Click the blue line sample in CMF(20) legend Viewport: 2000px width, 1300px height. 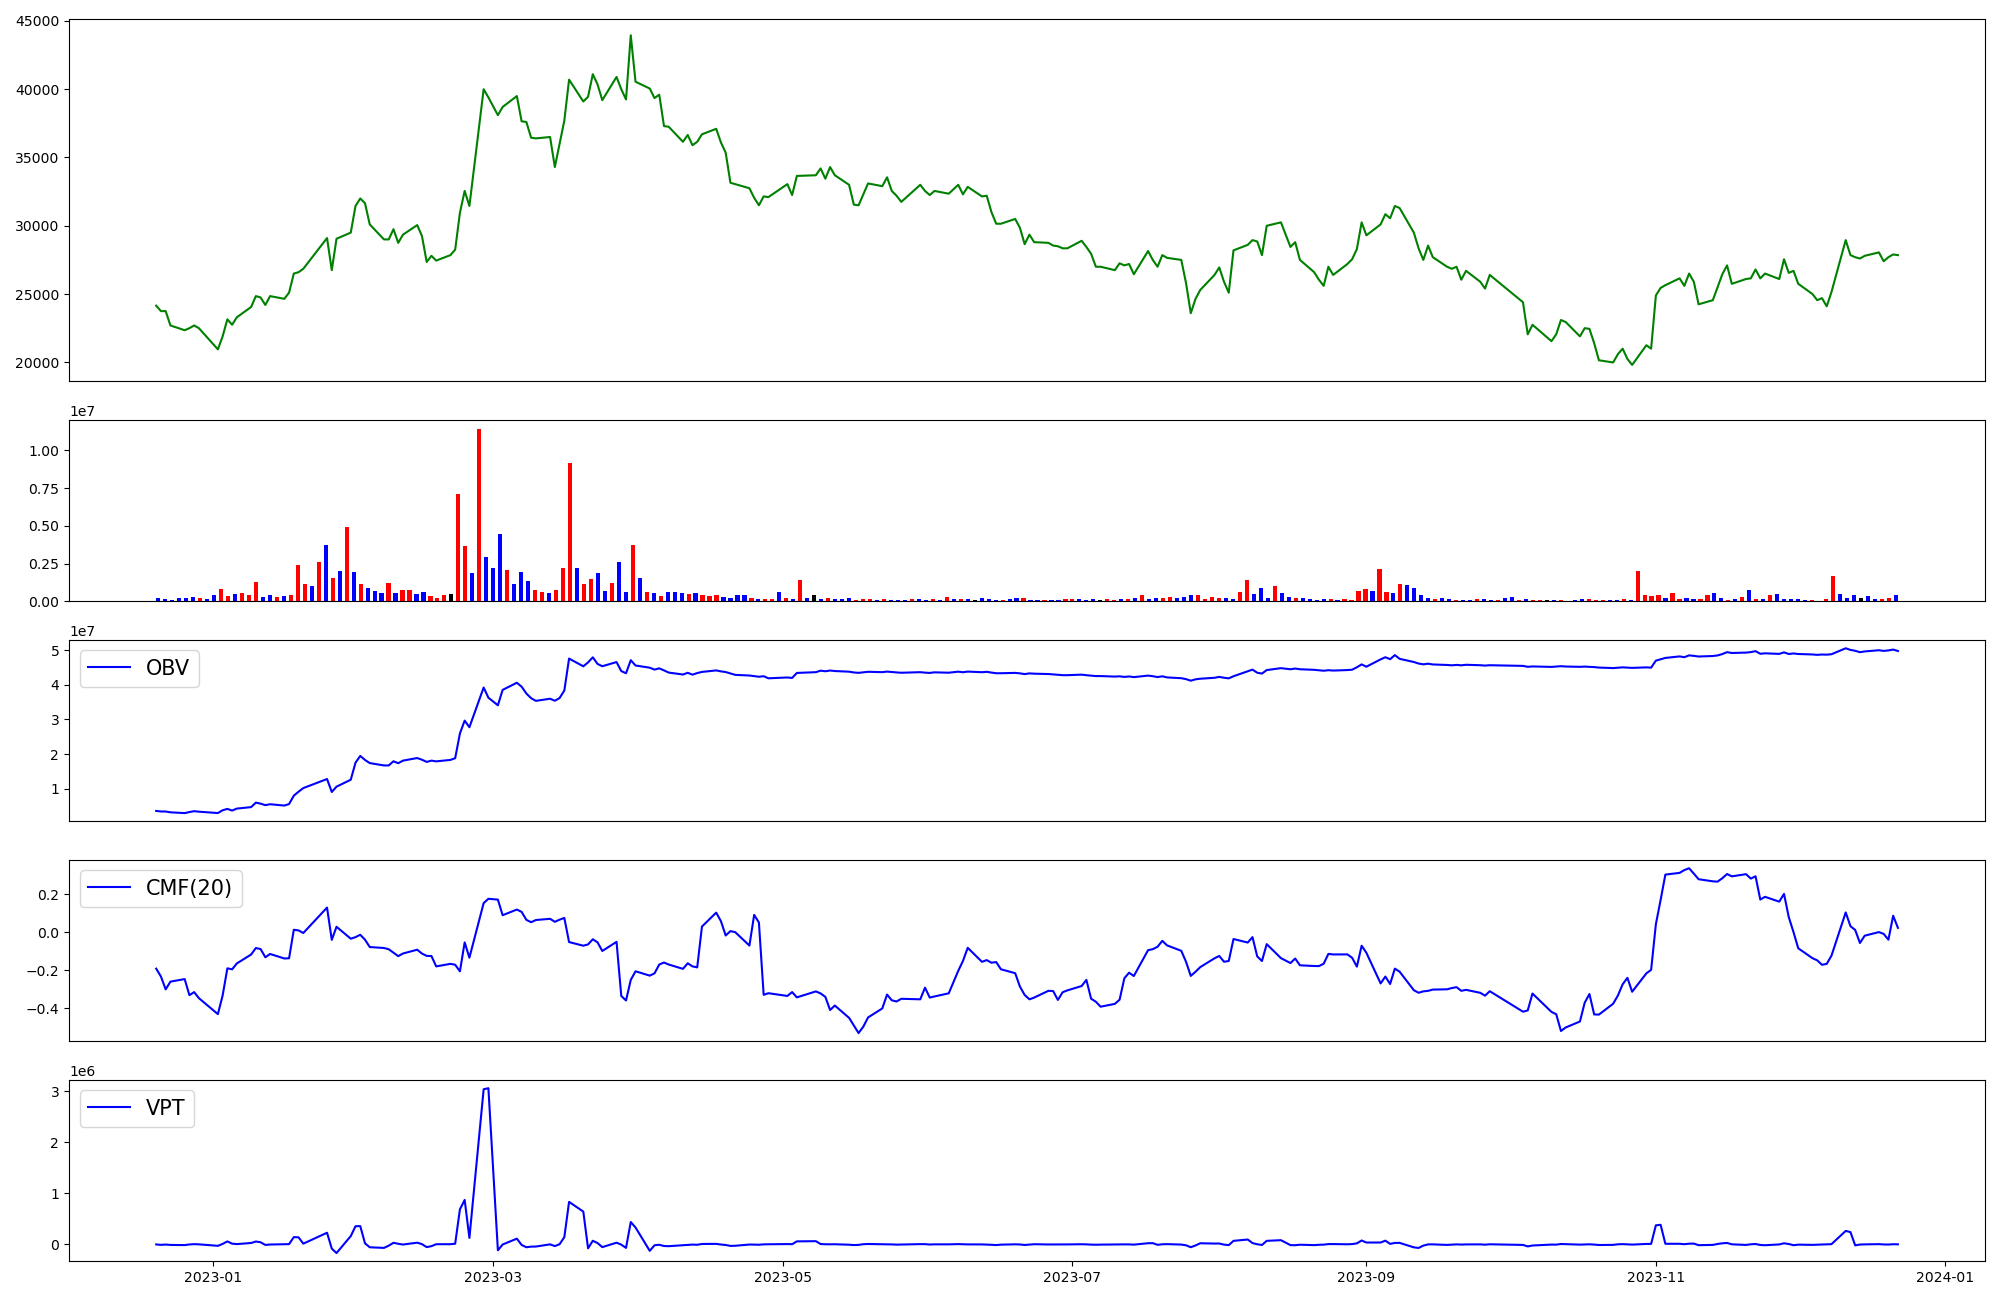point(110,888)
